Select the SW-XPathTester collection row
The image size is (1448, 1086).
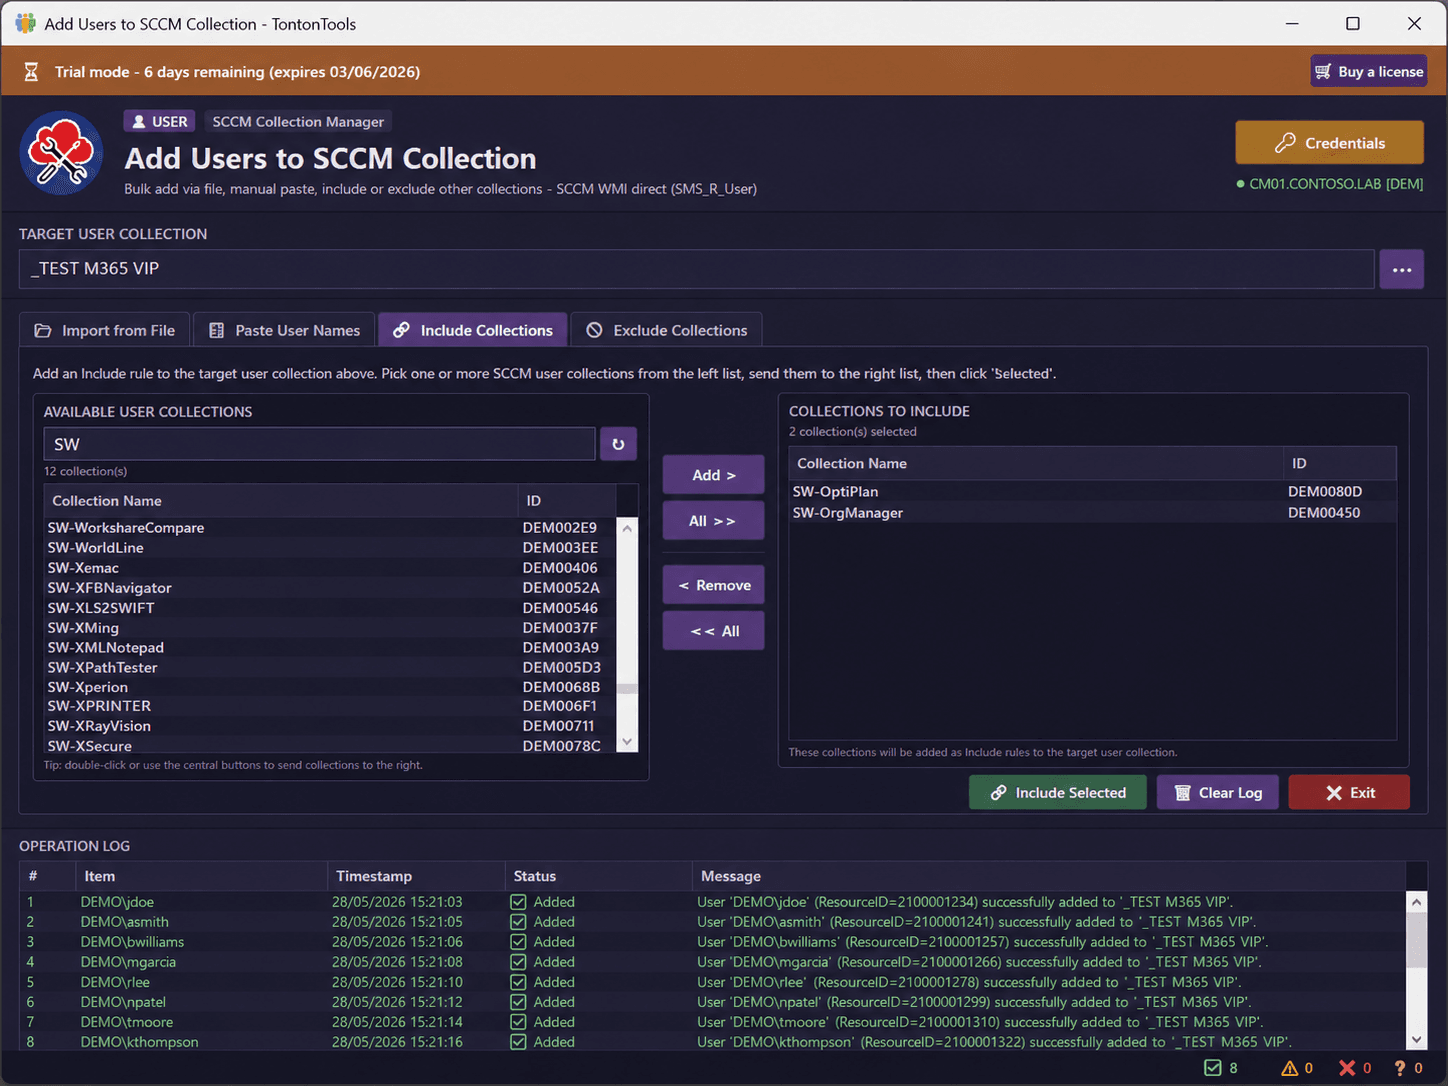(330, 668)
